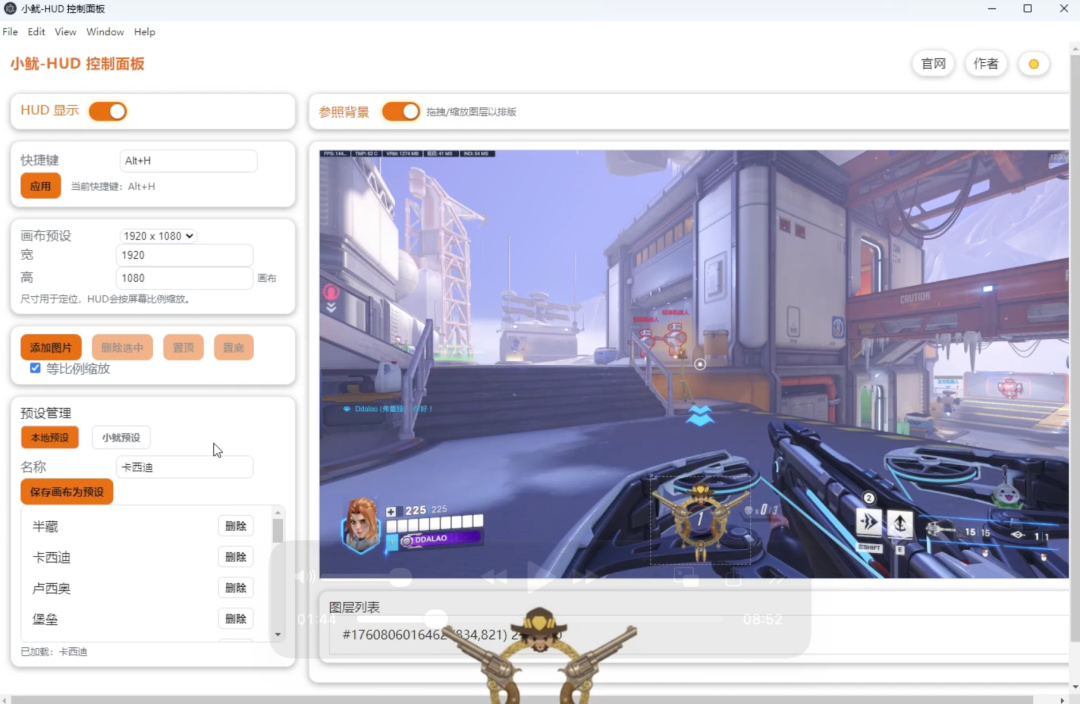Screen dimensions: 1080x704
Task: Click the 当前快捷键：Alt+H text
Action: pyautogui.click(x=113, y=187)
